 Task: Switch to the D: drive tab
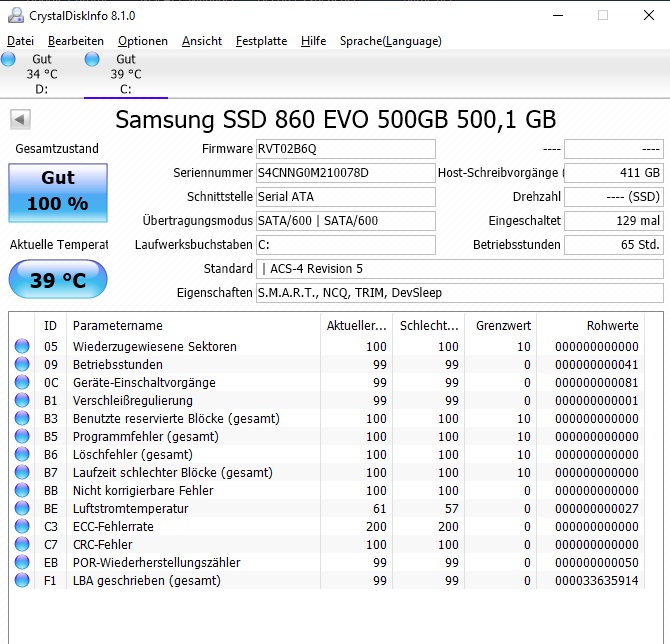tap(41, 74)
